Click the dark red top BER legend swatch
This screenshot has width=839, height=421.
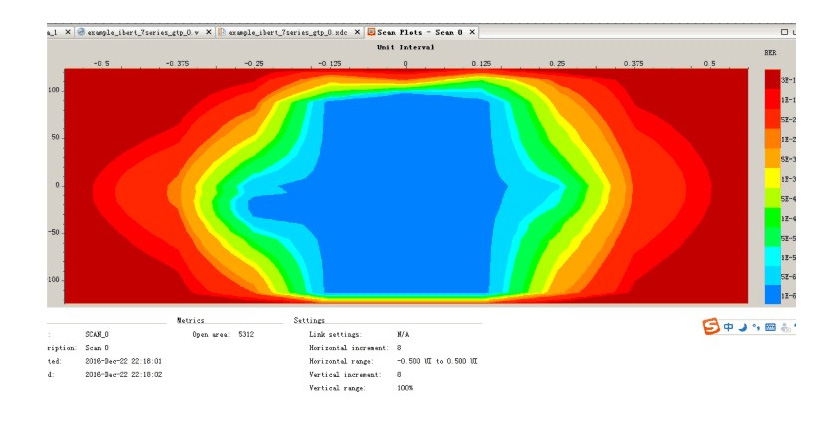point(772,79)
